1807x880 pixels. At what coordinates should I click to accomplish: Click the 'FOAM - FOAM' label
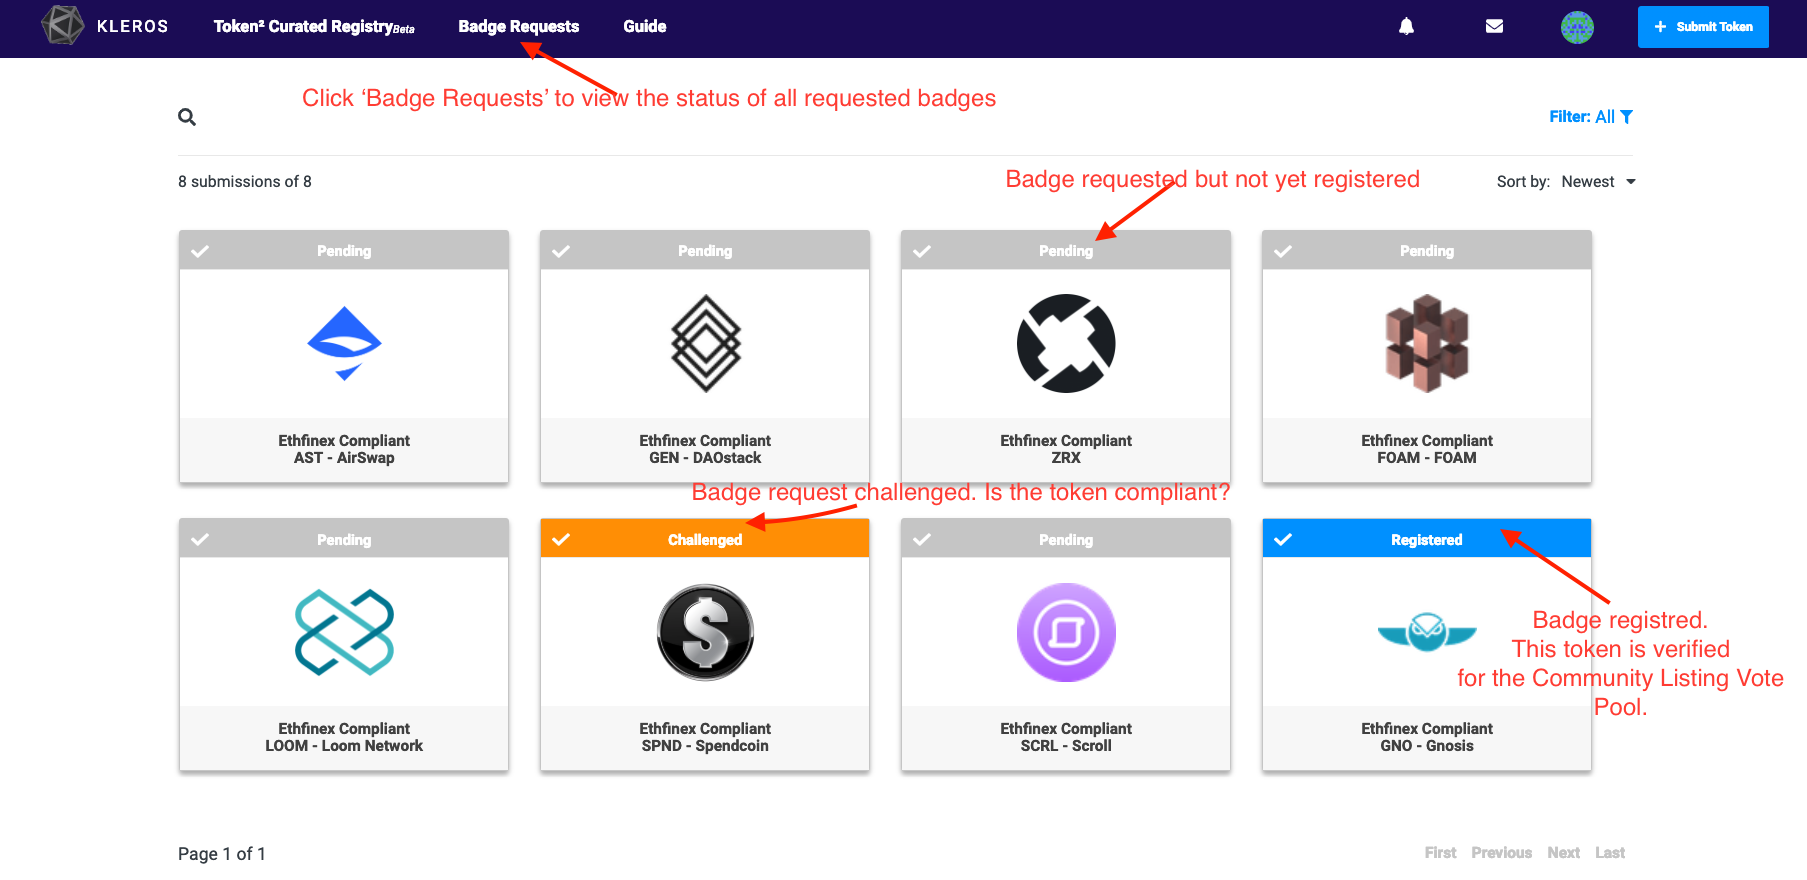[1427, 458]
